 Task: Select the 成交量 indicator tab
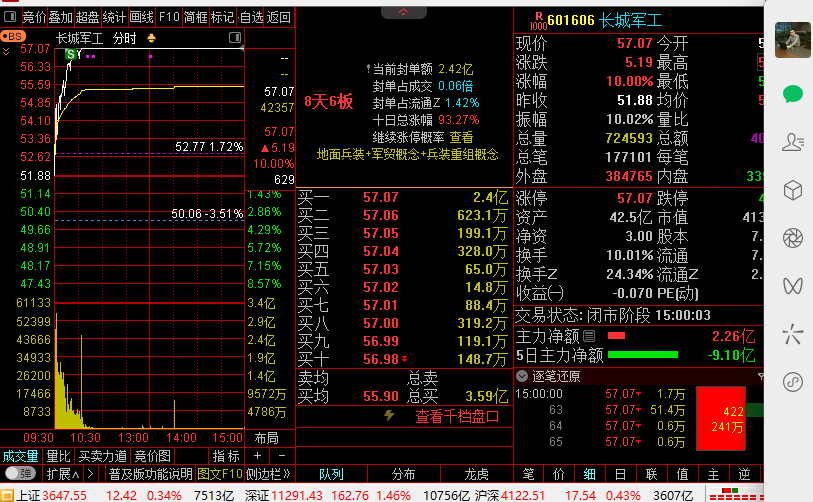click(x=21, y=456)
